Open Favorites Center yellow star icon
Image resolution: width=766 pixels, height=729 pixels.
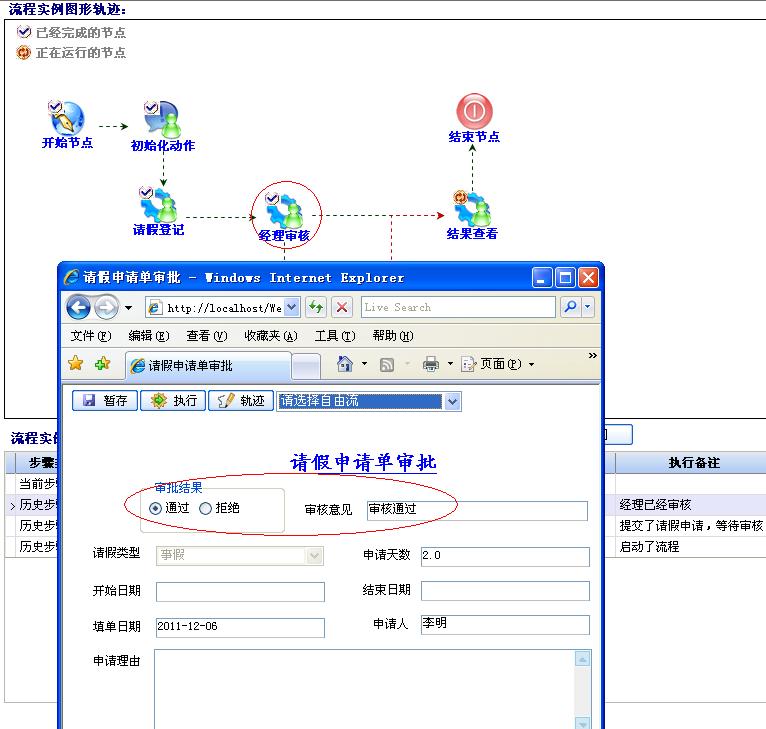coord(76,364)
